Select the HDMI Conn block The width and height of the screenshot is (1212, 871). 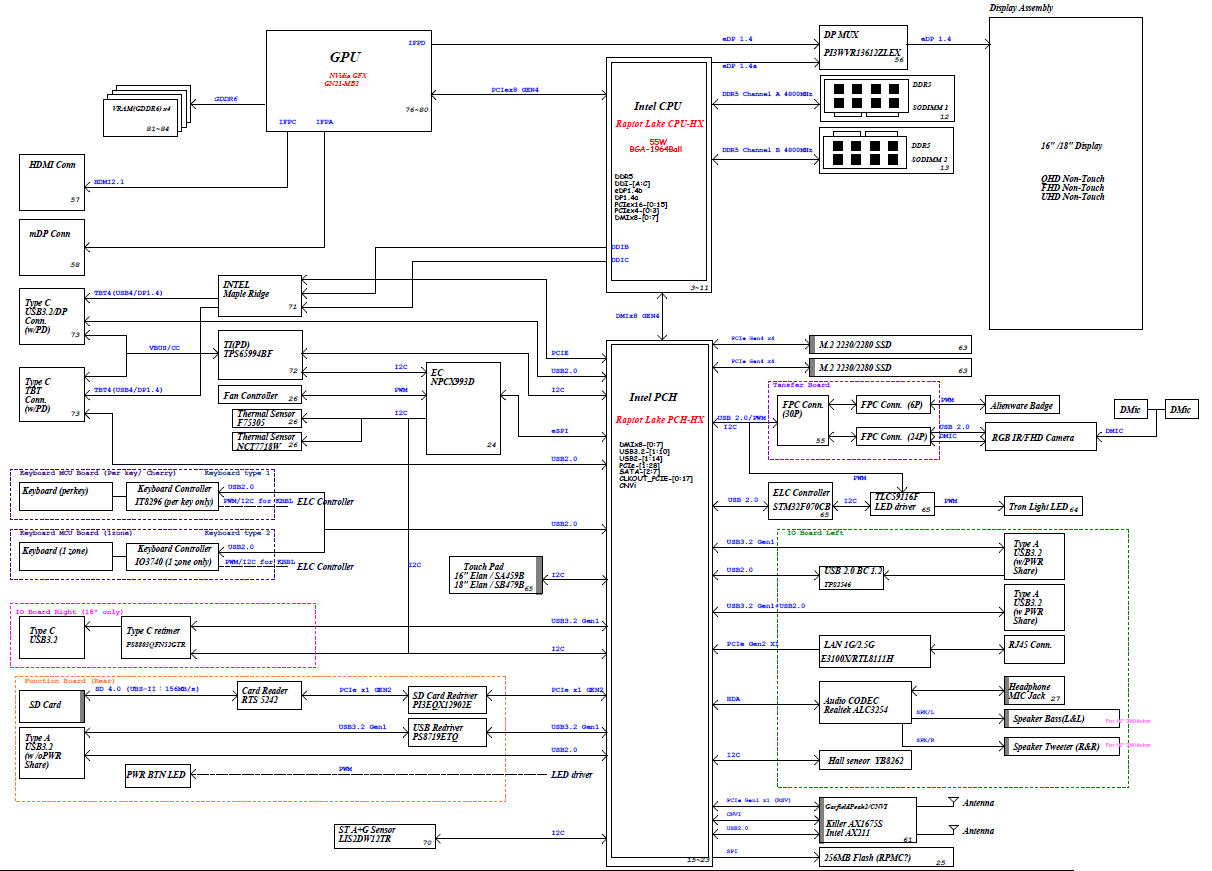coord(52,182)
